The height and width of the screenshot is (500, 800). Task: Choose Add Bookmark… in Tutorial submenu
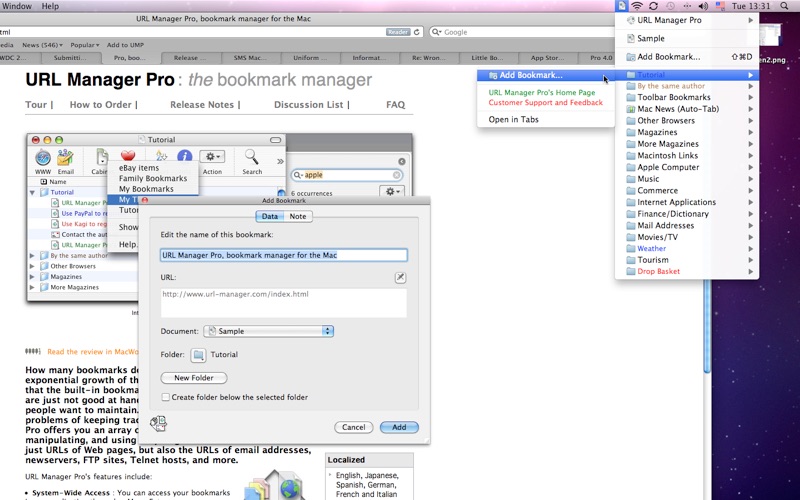tap(545, 75)
